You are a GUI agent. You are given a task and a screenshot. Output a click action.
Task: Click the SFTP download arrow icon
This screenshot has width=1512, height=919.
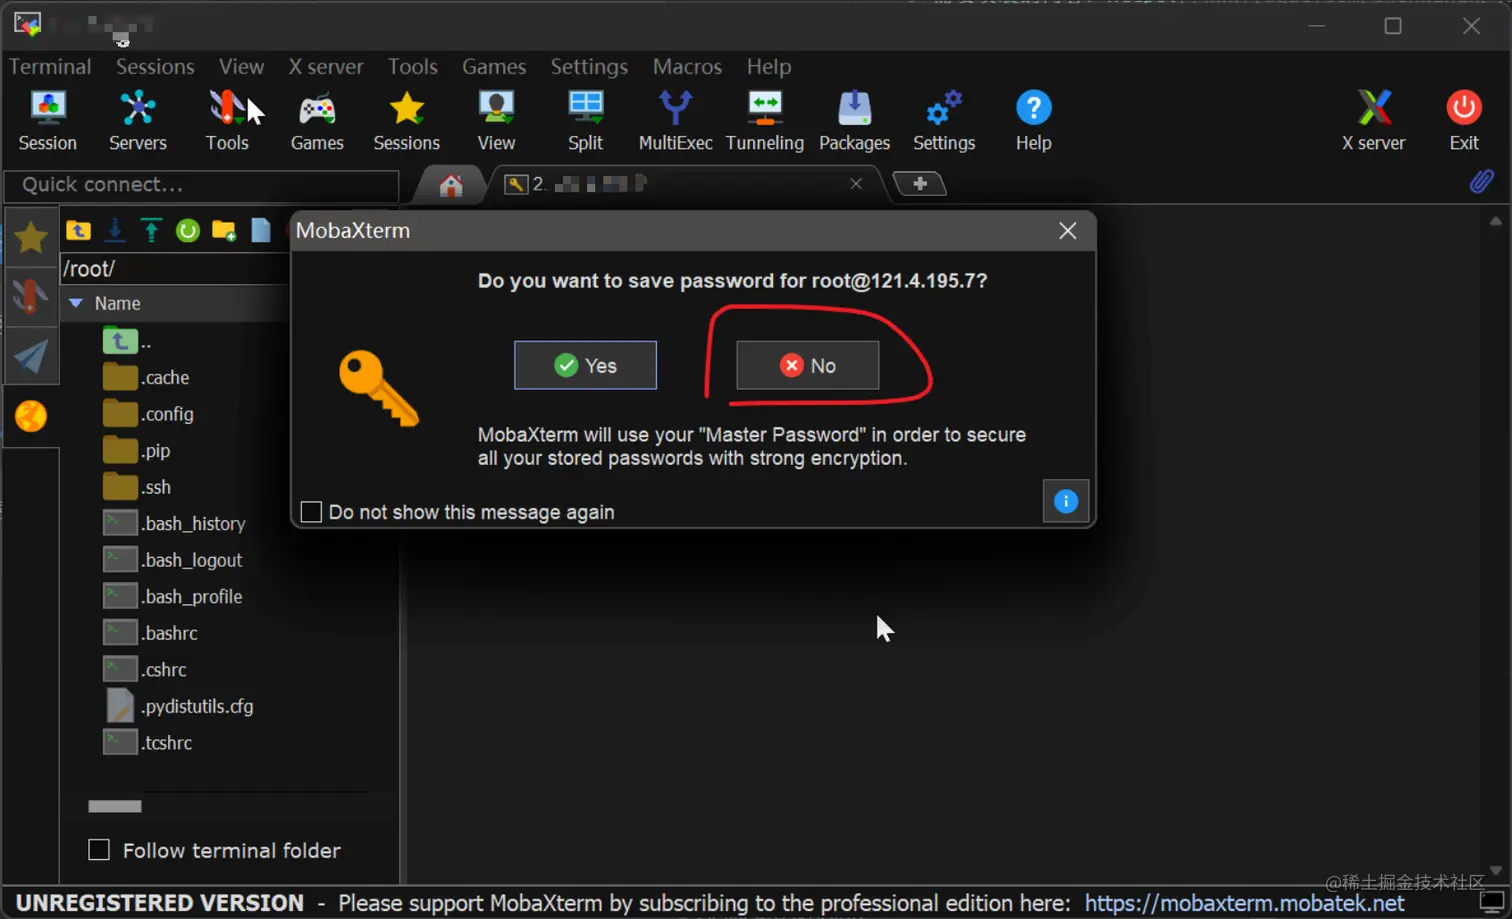[115, 231]
